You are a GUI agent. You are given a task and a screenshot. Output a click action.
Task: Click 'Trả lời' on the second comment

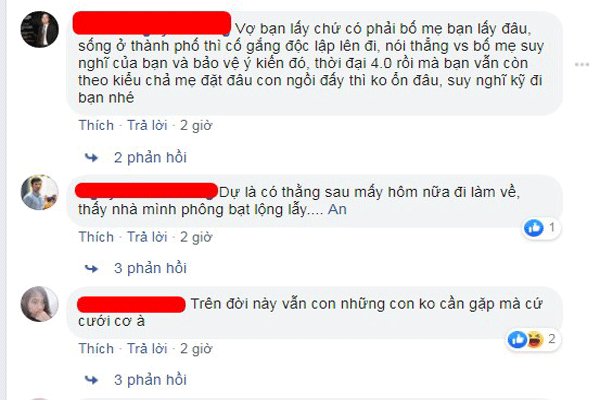(x=147, y=237)
